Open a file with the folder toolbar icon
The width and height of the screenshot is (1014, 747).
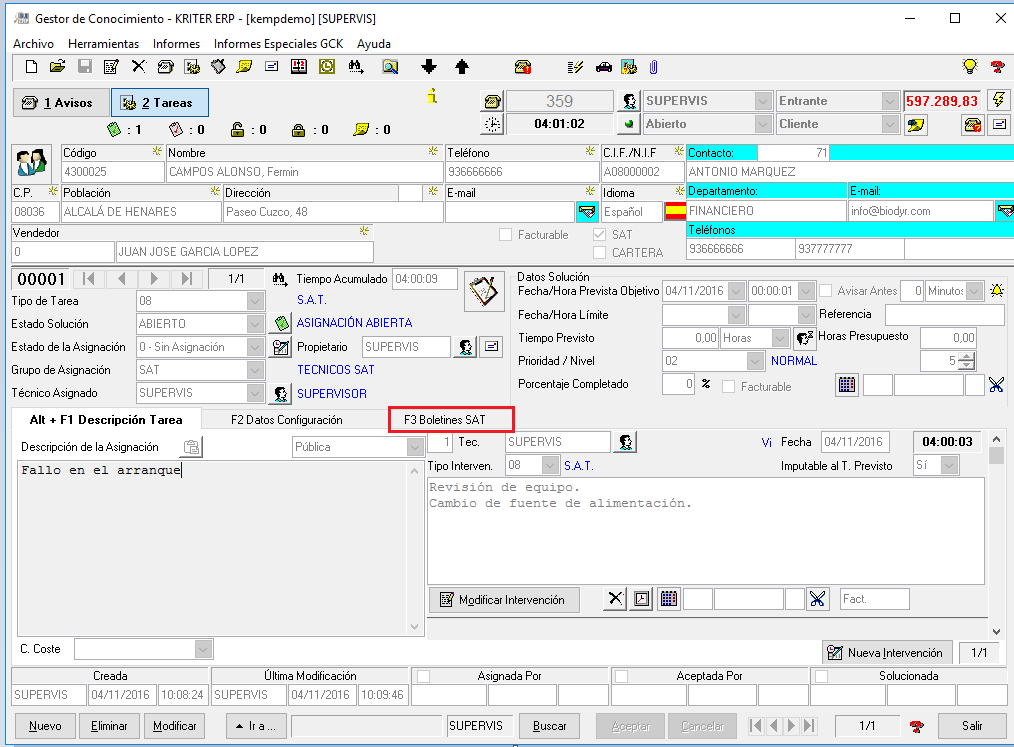[x=58, y=67]
